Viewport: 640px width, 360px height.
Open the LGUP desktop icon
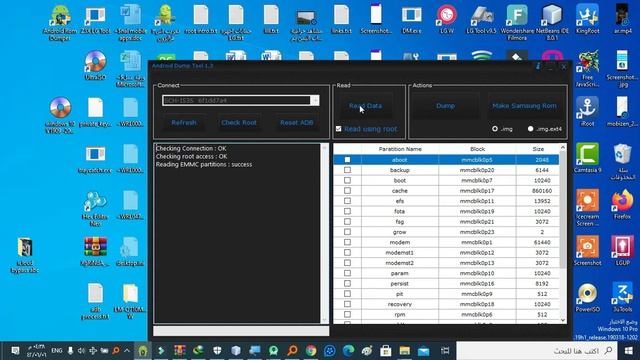point(622,251)
